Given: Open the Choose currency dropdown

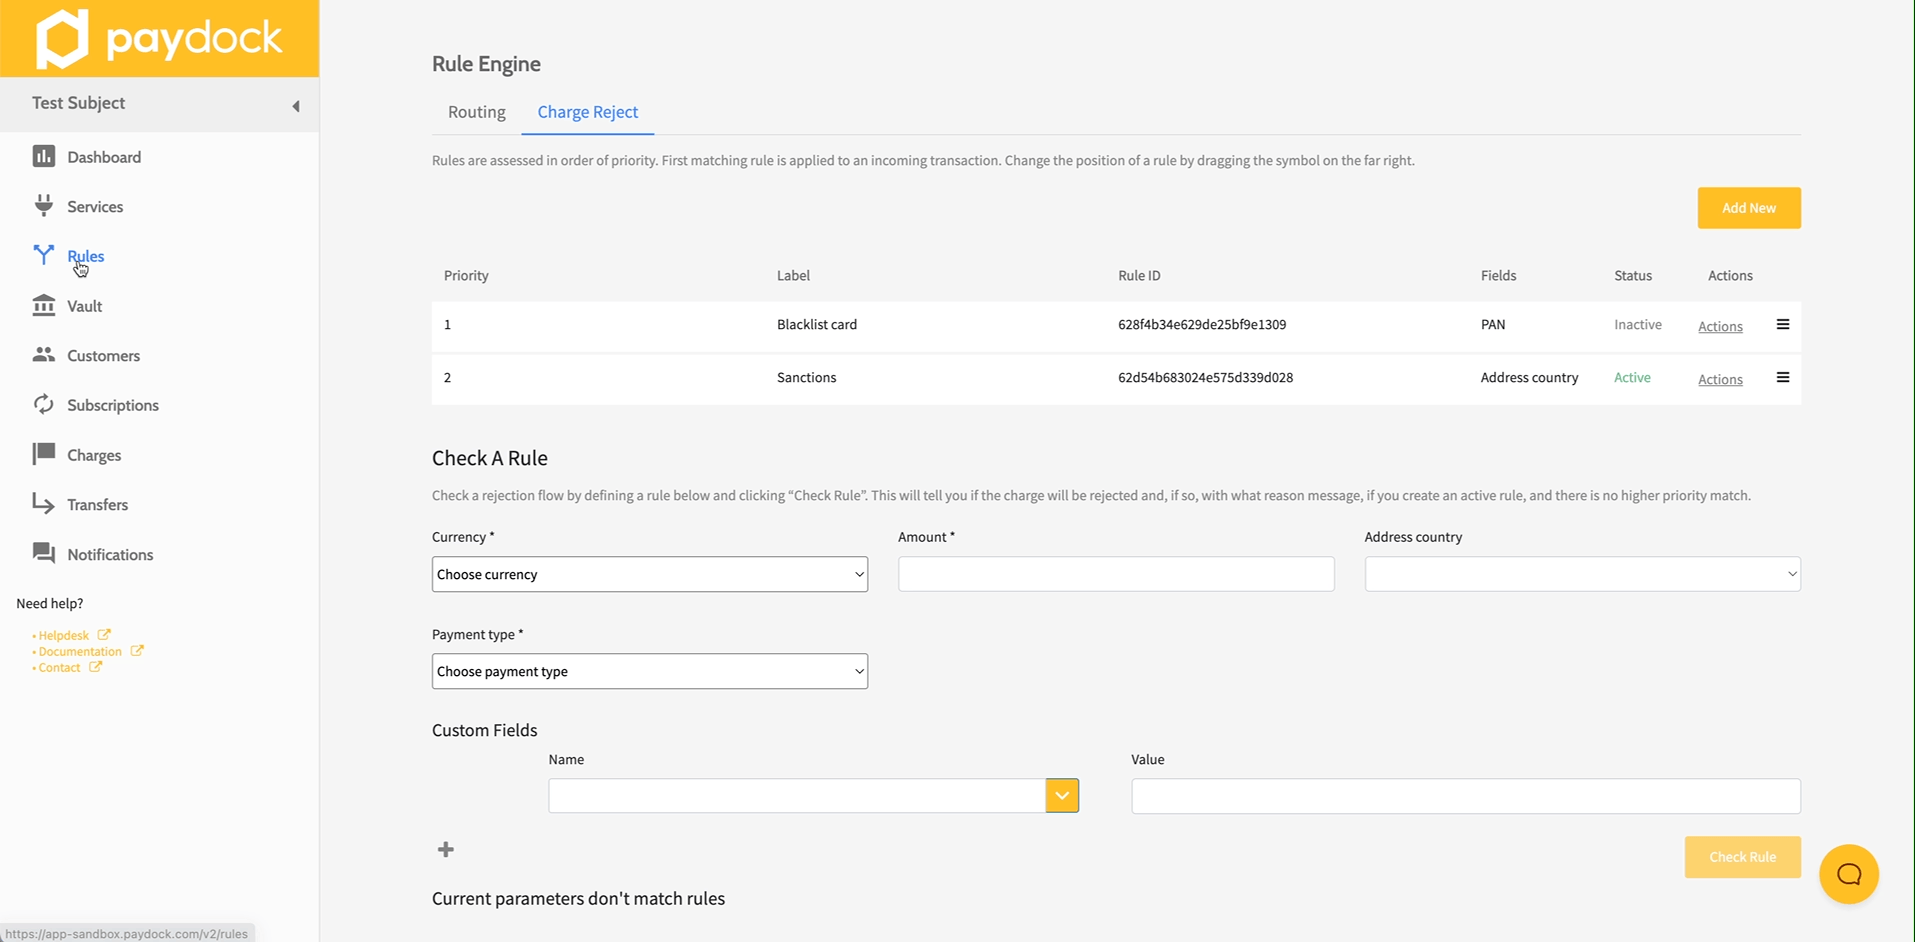Looking at the screenshot, I should tap(649, 574).
